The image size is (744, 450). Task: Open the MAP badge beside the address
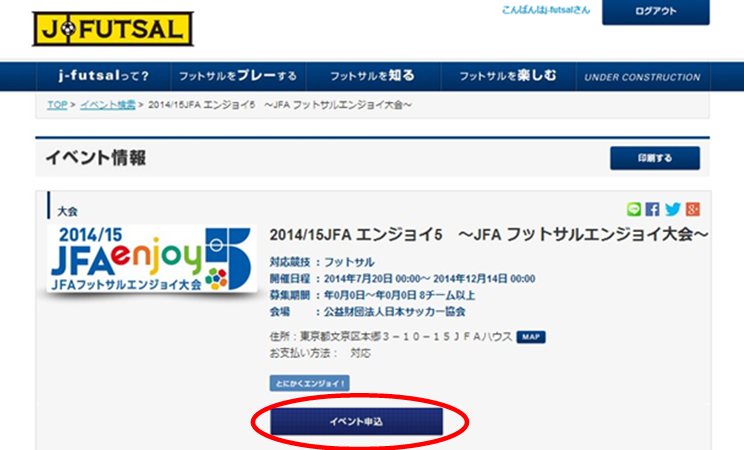pyautogui.click(x=530, y=337)
